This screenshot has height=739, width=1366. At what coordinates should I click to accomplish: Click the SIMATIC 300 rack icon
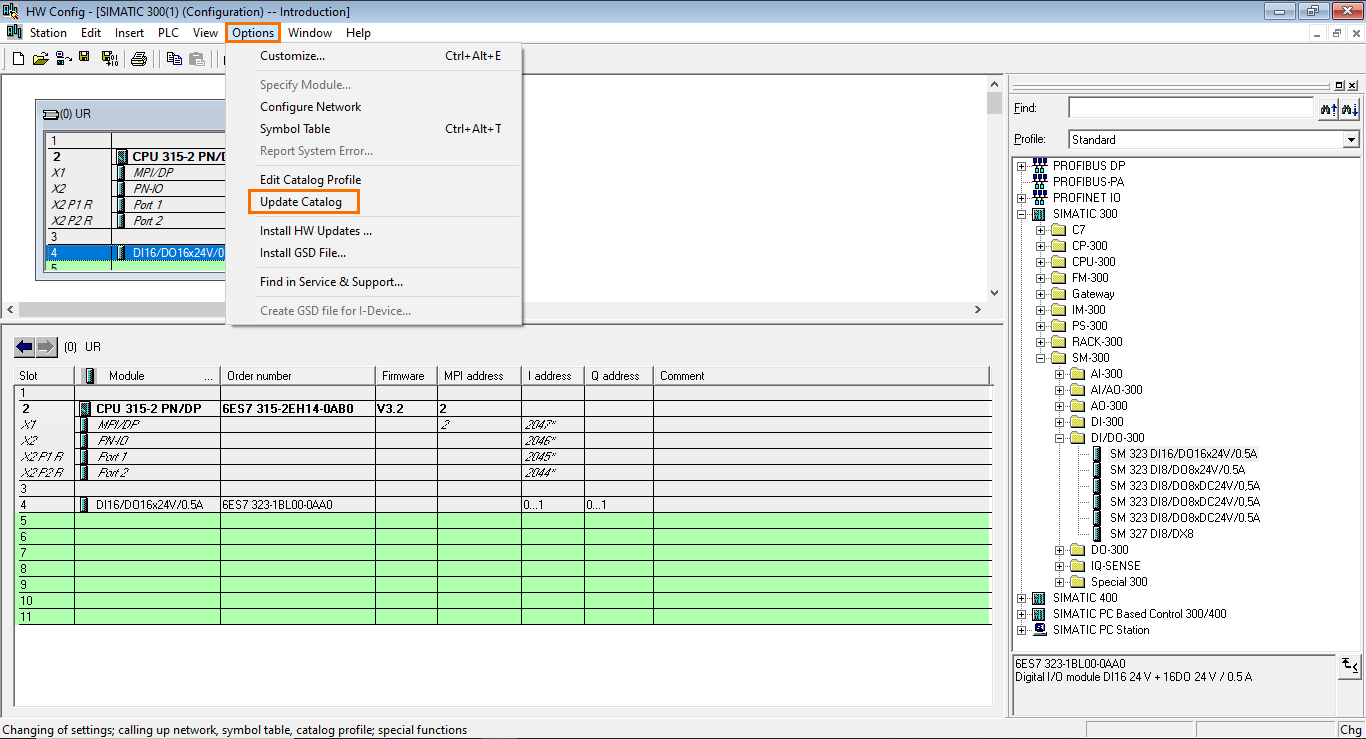(x=1039, y=214)
